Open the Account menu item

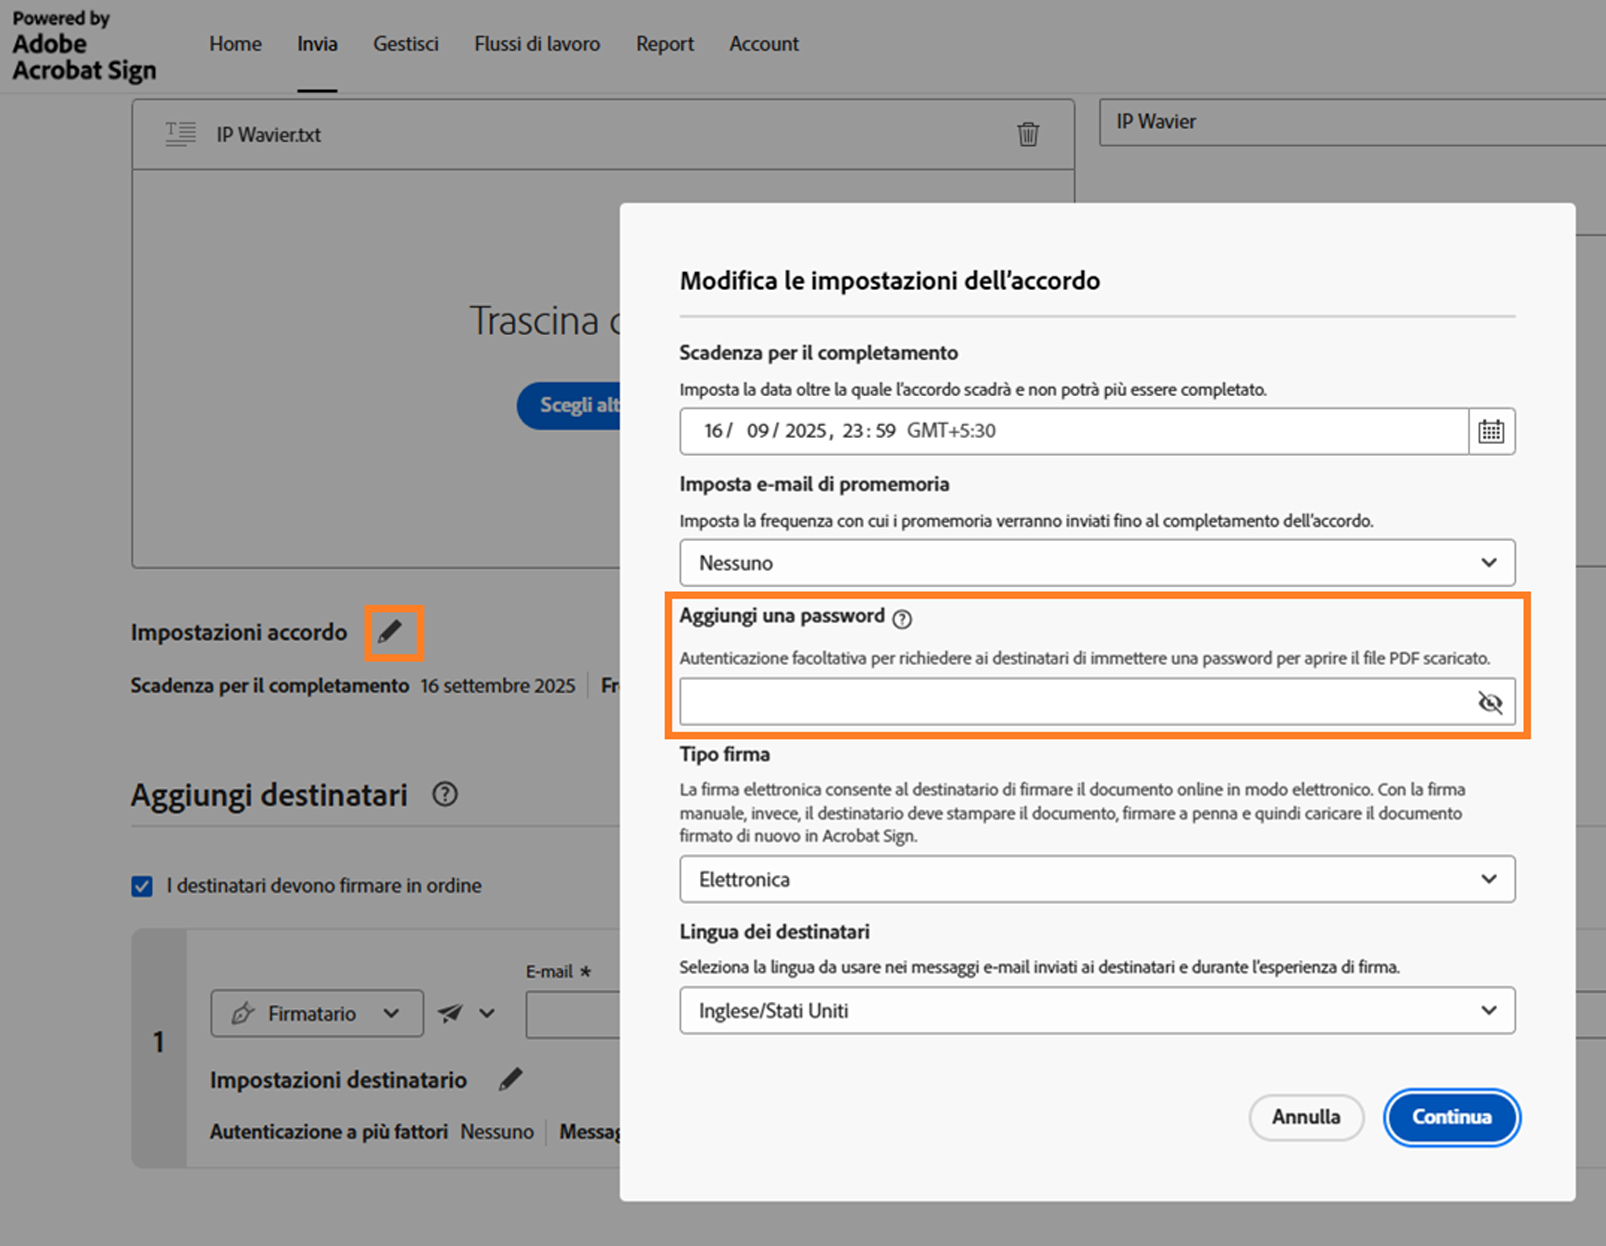763,44
